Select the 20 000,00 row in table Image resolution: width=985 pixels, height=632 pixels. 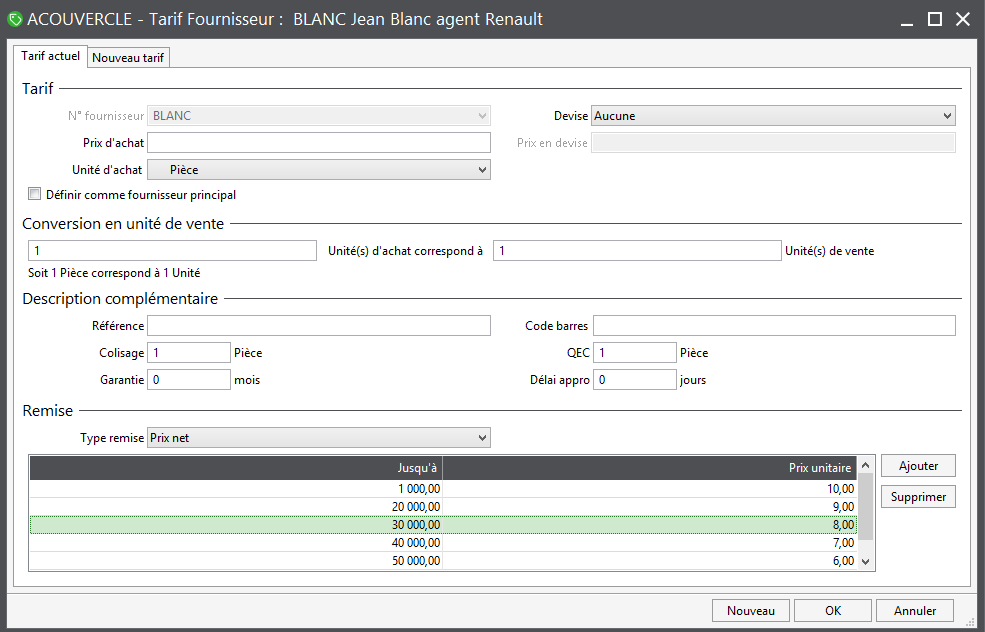(x=450, y=507)
